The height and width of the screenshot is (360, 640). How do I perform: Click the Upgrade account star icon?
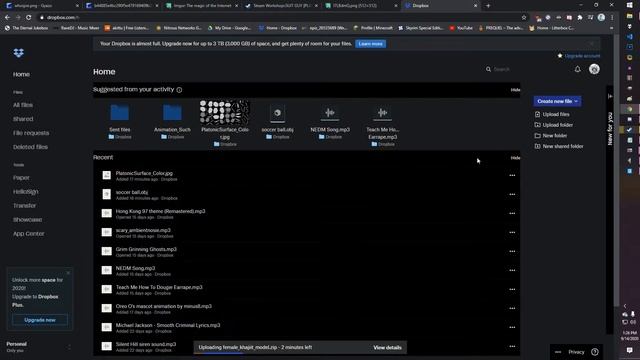point(560,56)
